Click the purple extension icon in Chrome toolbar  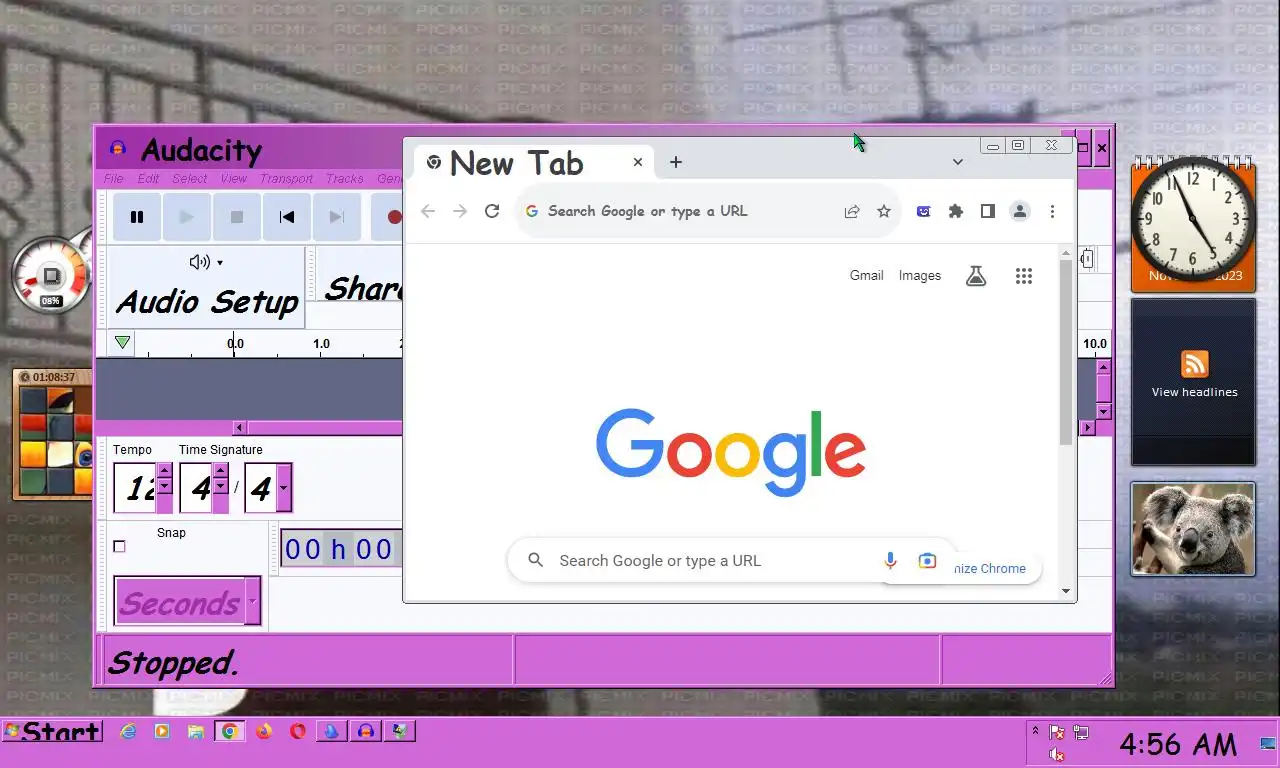924,211
